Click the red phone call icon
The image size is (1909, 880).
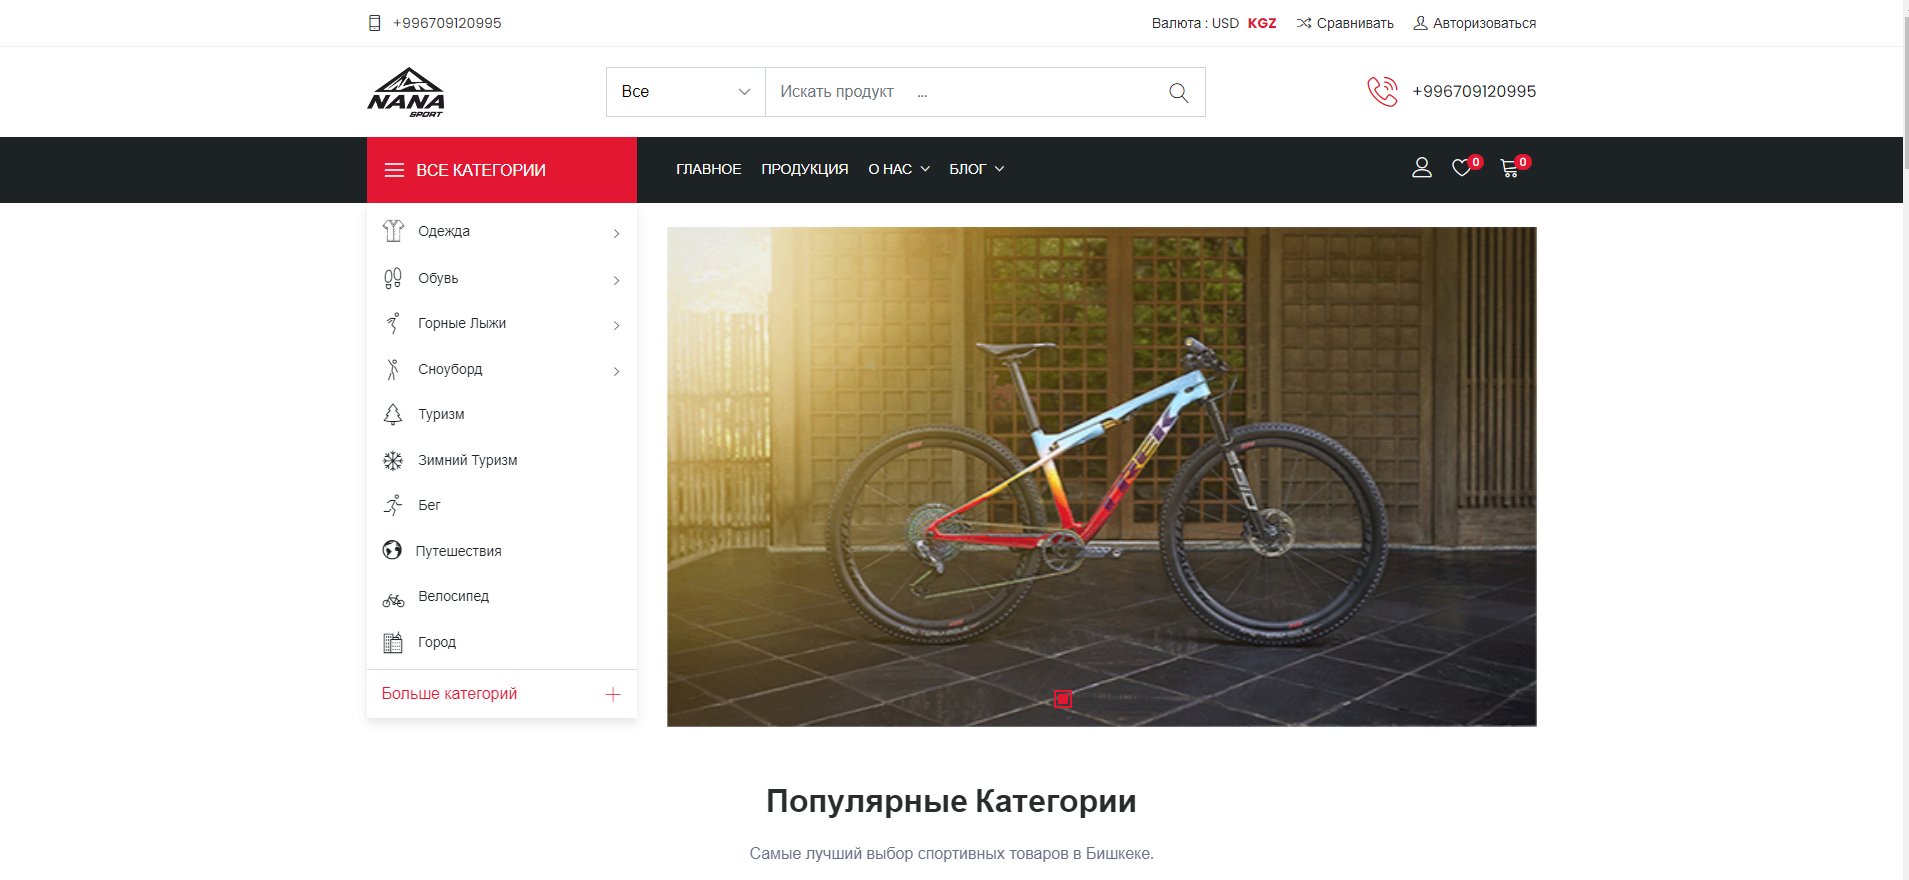pyautogui.click(x=1383, y=91)
